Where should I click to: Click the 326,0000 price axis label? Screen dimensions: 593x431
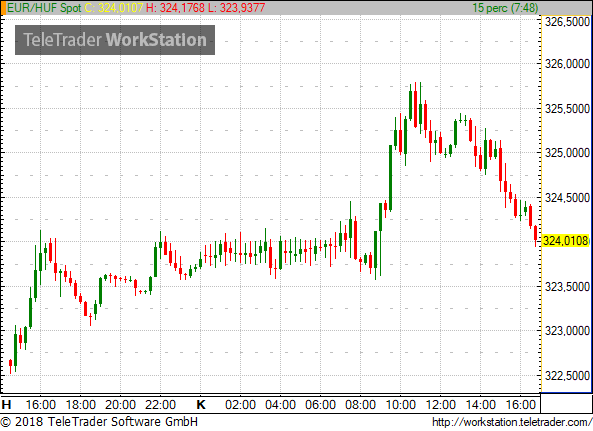(x=567, y=64)
